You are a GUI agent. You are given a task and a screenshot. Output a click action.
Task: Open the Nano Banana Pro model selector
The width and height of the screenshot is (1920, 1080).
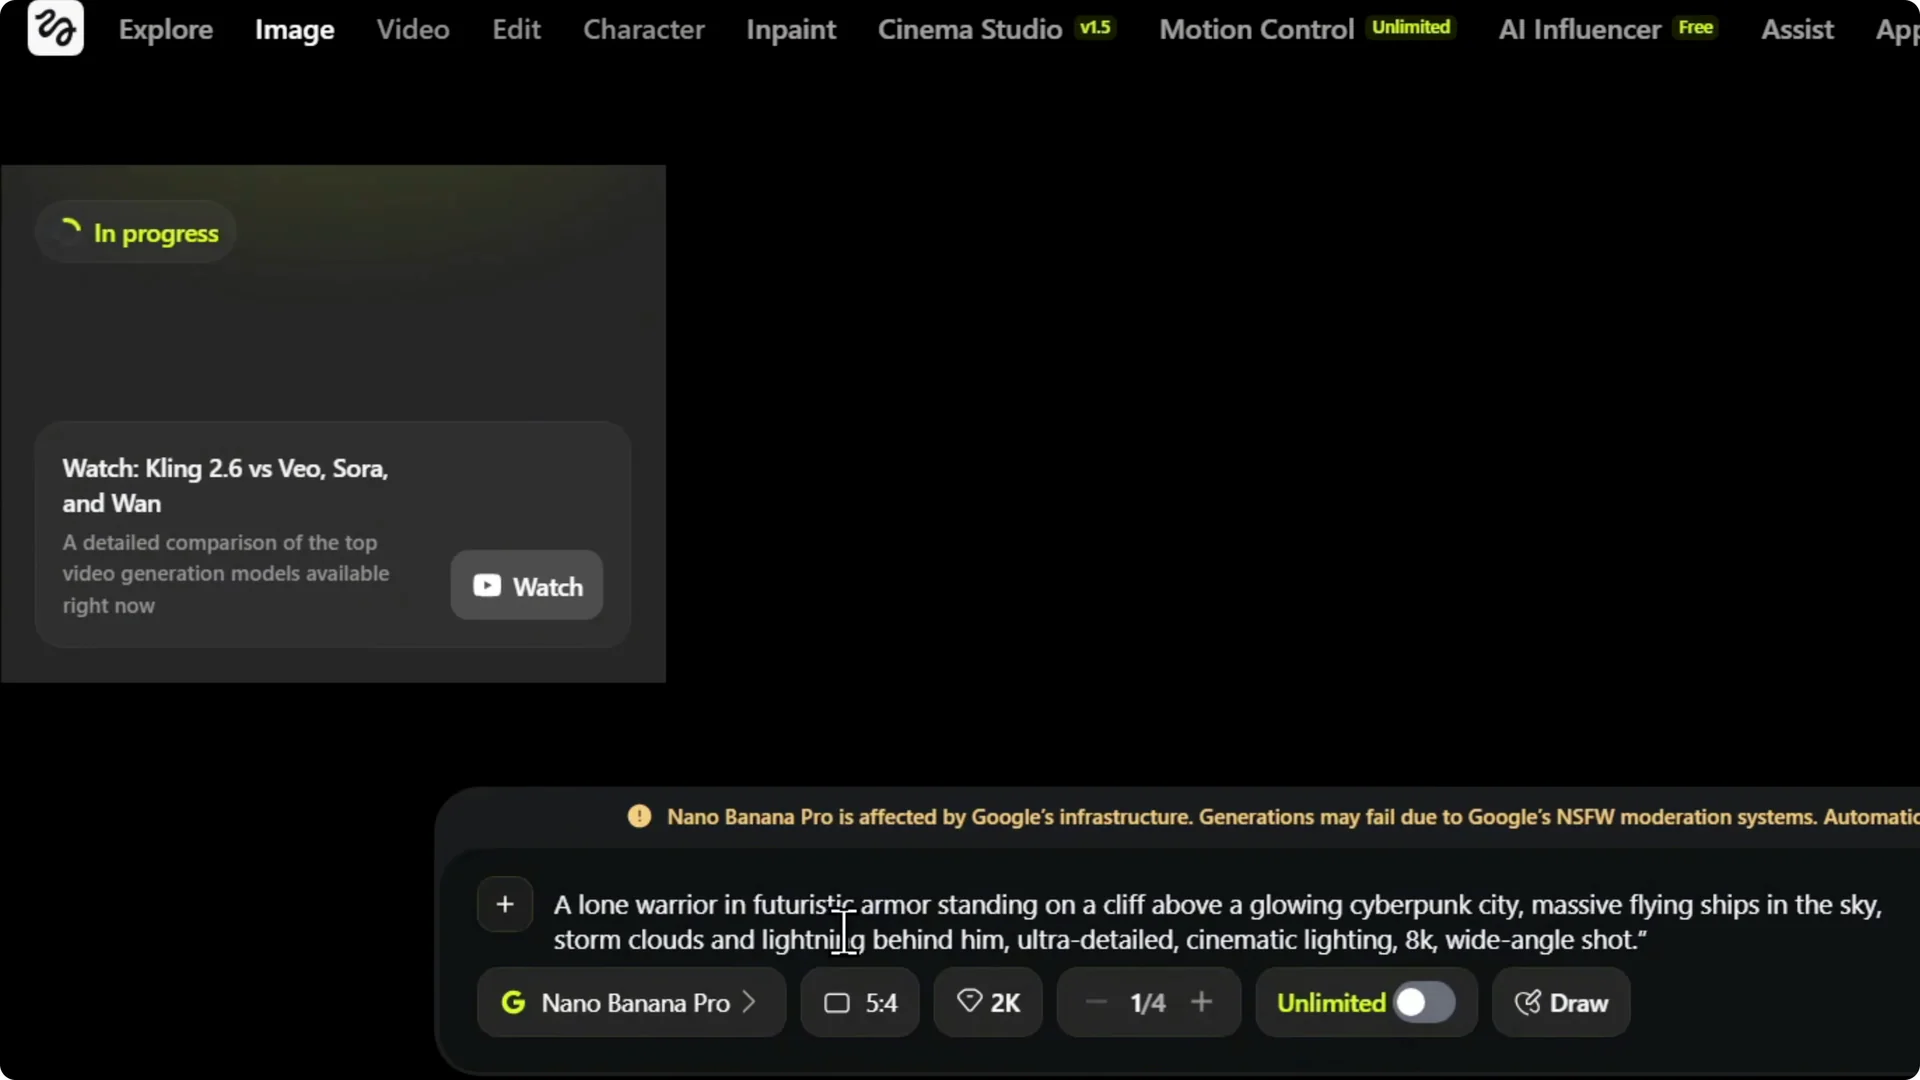(631, 1003)
